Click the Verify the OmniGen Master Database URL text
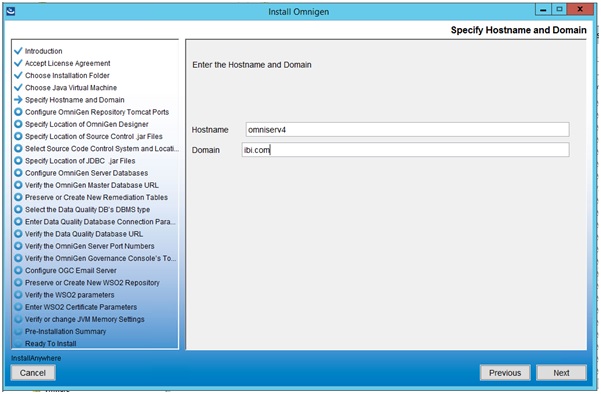Viewport: 601px width, 394px height. pyautogui.click(x=92, y=185)
